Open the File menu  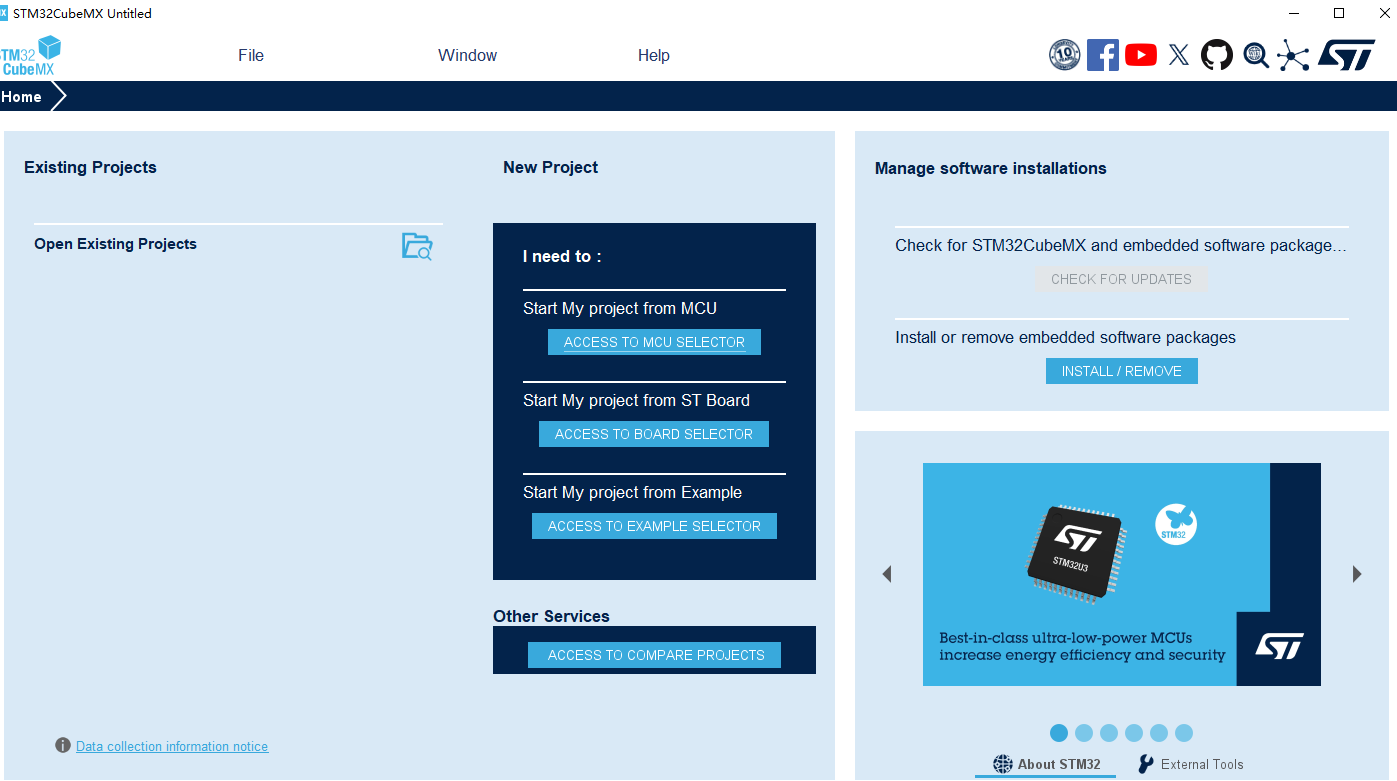251,56
